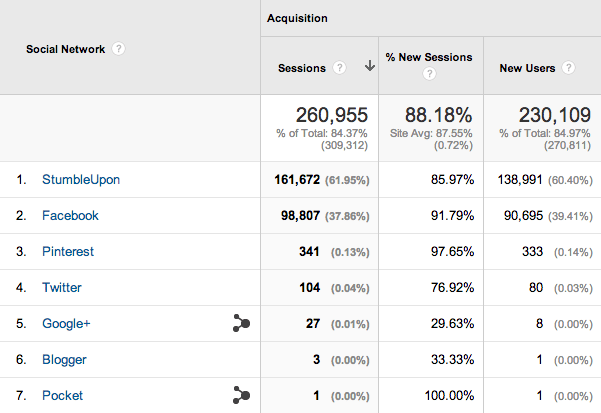Click the Social Network column header text
The image size is (601, 413).
click(x=66, y=48)
